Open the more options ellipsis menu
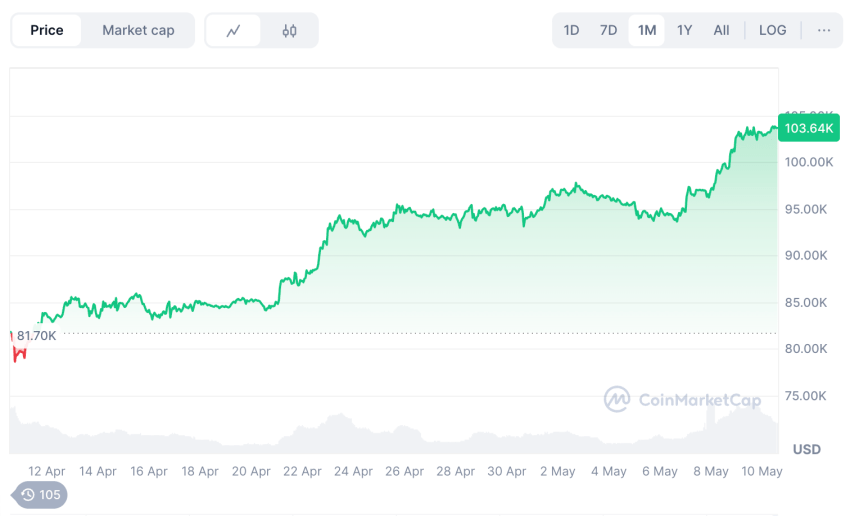This screenshot has height=516, width=850. (x=824, y=30)
